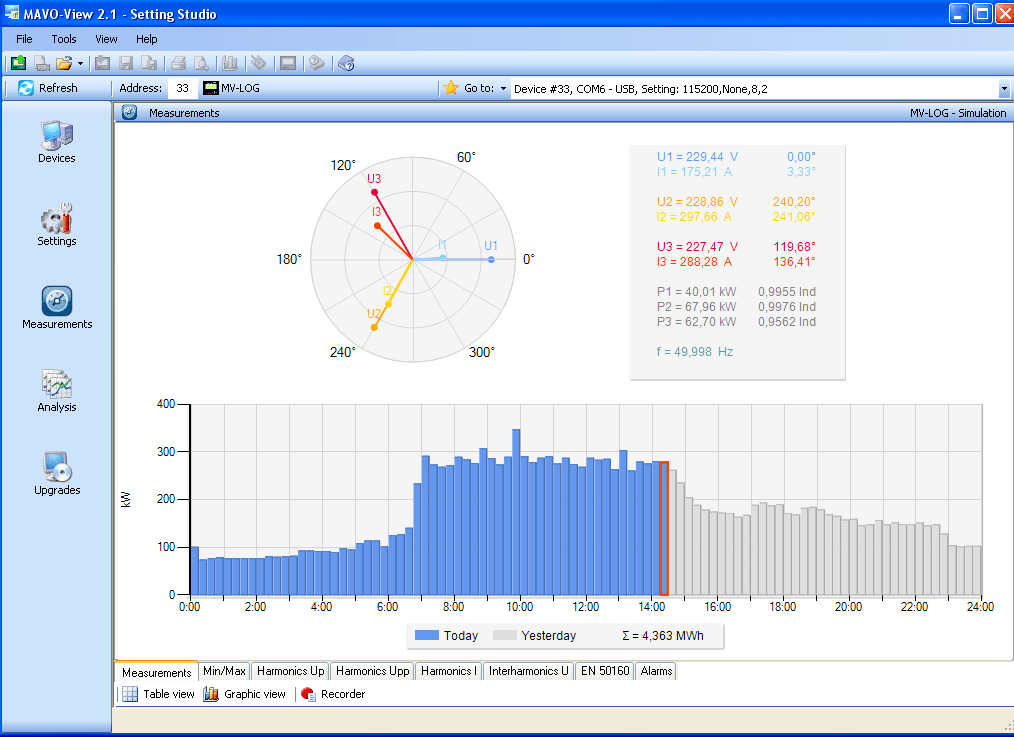
Task: Switch to the Min/Max tab
Action: 224,671
